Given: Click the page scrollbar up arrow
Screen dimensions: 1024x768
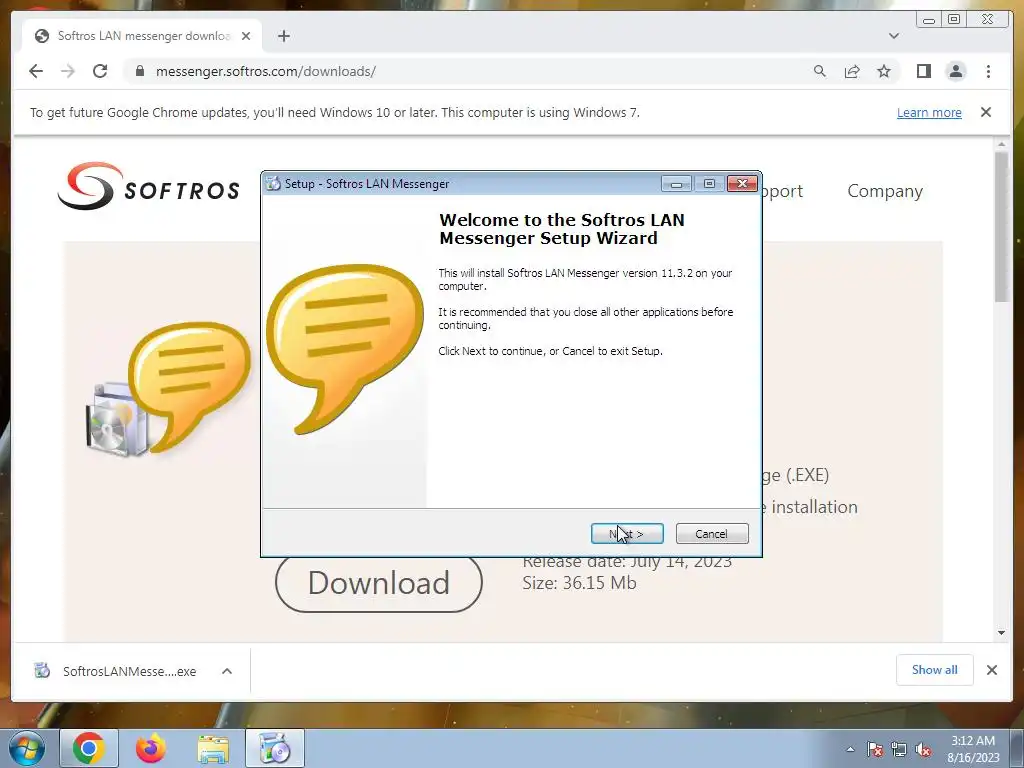Looking at the screenshot, I should 1001,144.
